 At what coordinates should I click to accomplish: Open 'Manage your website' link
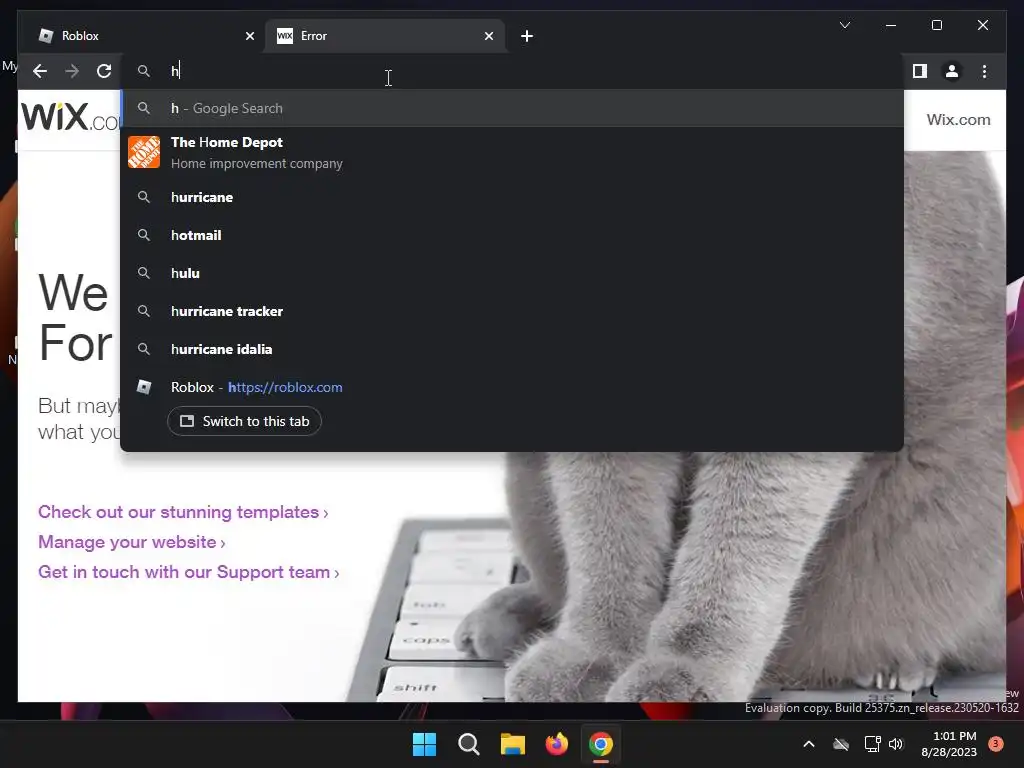pos(131,542)
